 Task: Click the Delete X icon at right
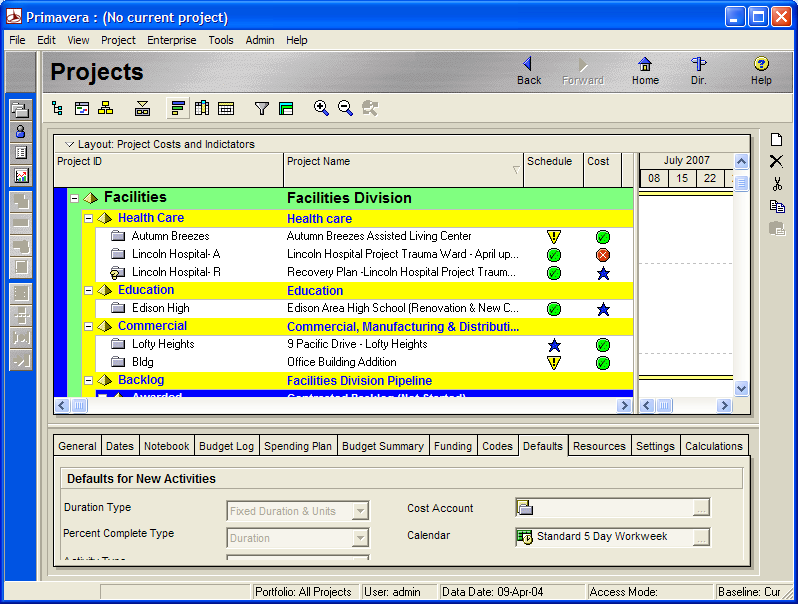click(x=776, y=161)
